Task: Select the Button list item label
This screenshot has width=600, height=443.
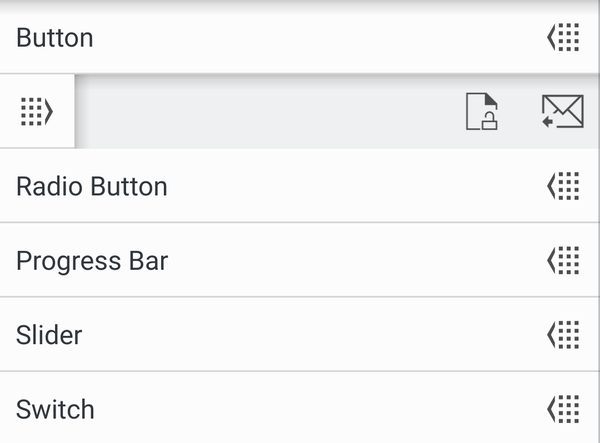Action: [x=55, y=38]
